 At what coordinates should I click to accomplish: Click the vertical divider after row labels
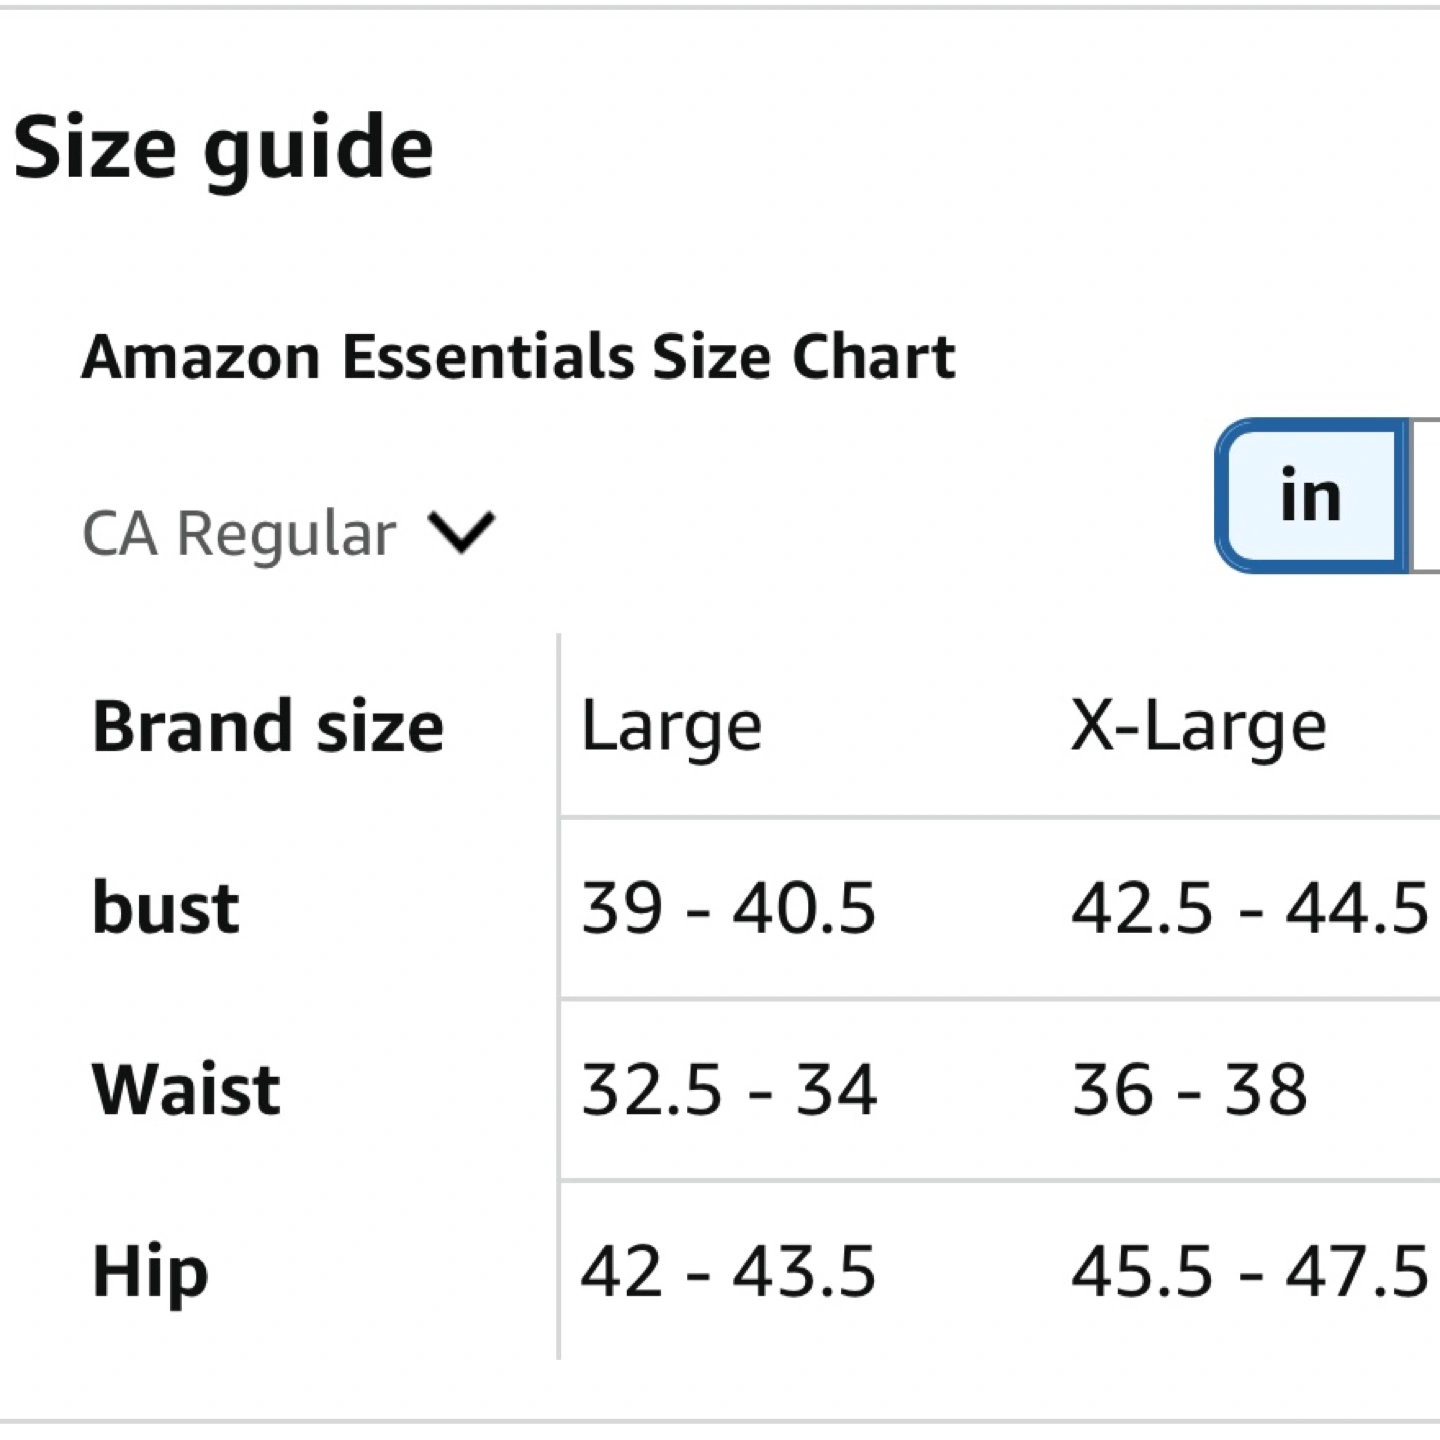(558, 1000)
